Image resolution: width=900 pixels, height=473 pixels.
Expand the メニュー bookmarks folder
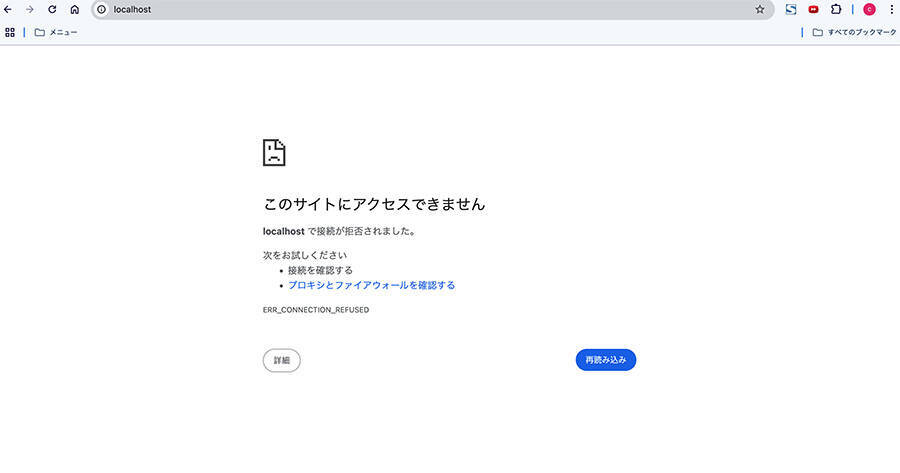click(x=56, y=32)
